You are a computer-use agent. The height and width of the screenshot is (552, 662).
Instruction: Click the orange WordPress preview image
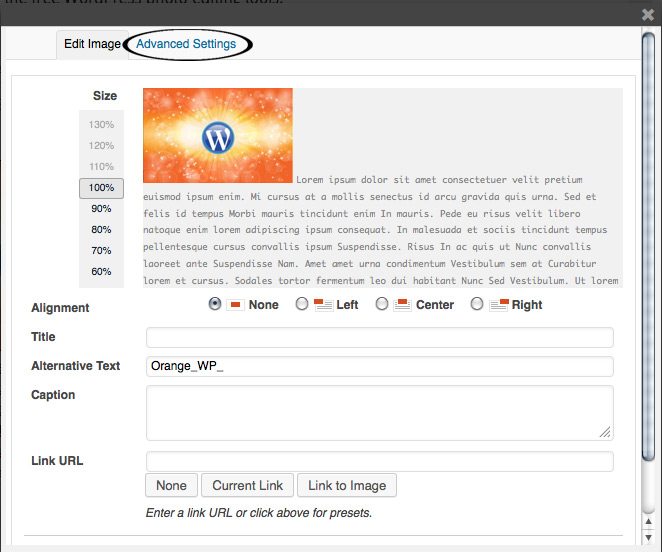(218, 135)
